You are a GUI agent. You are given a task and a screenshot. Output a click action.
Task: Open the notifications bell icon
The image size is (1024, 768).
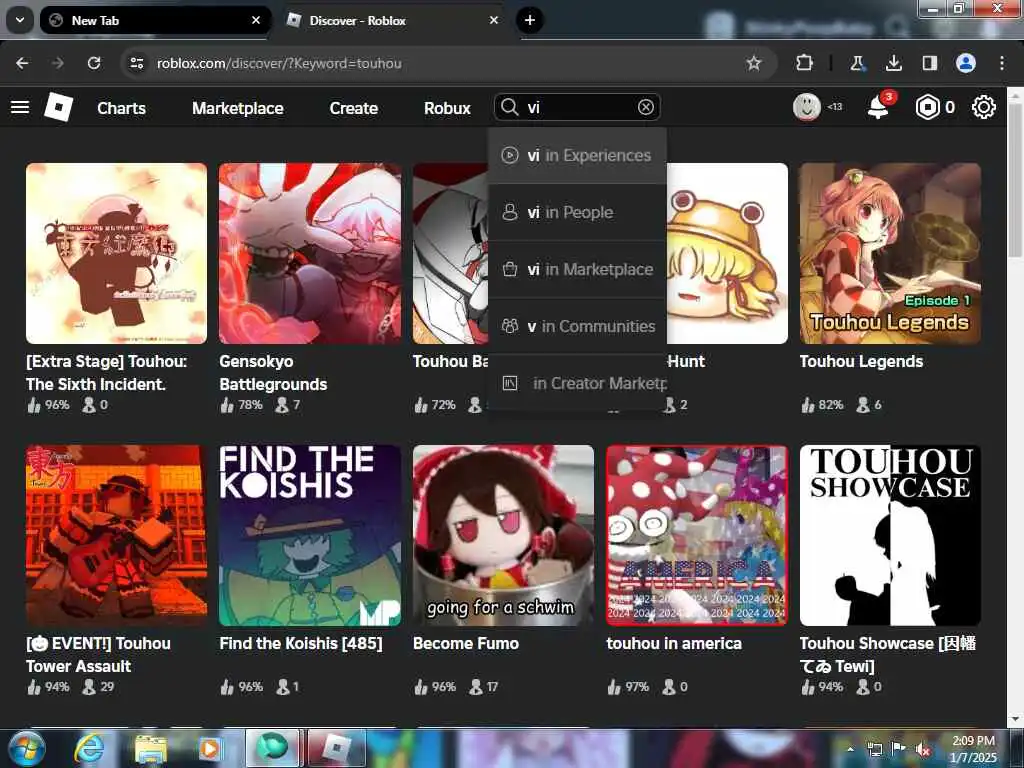878,107
